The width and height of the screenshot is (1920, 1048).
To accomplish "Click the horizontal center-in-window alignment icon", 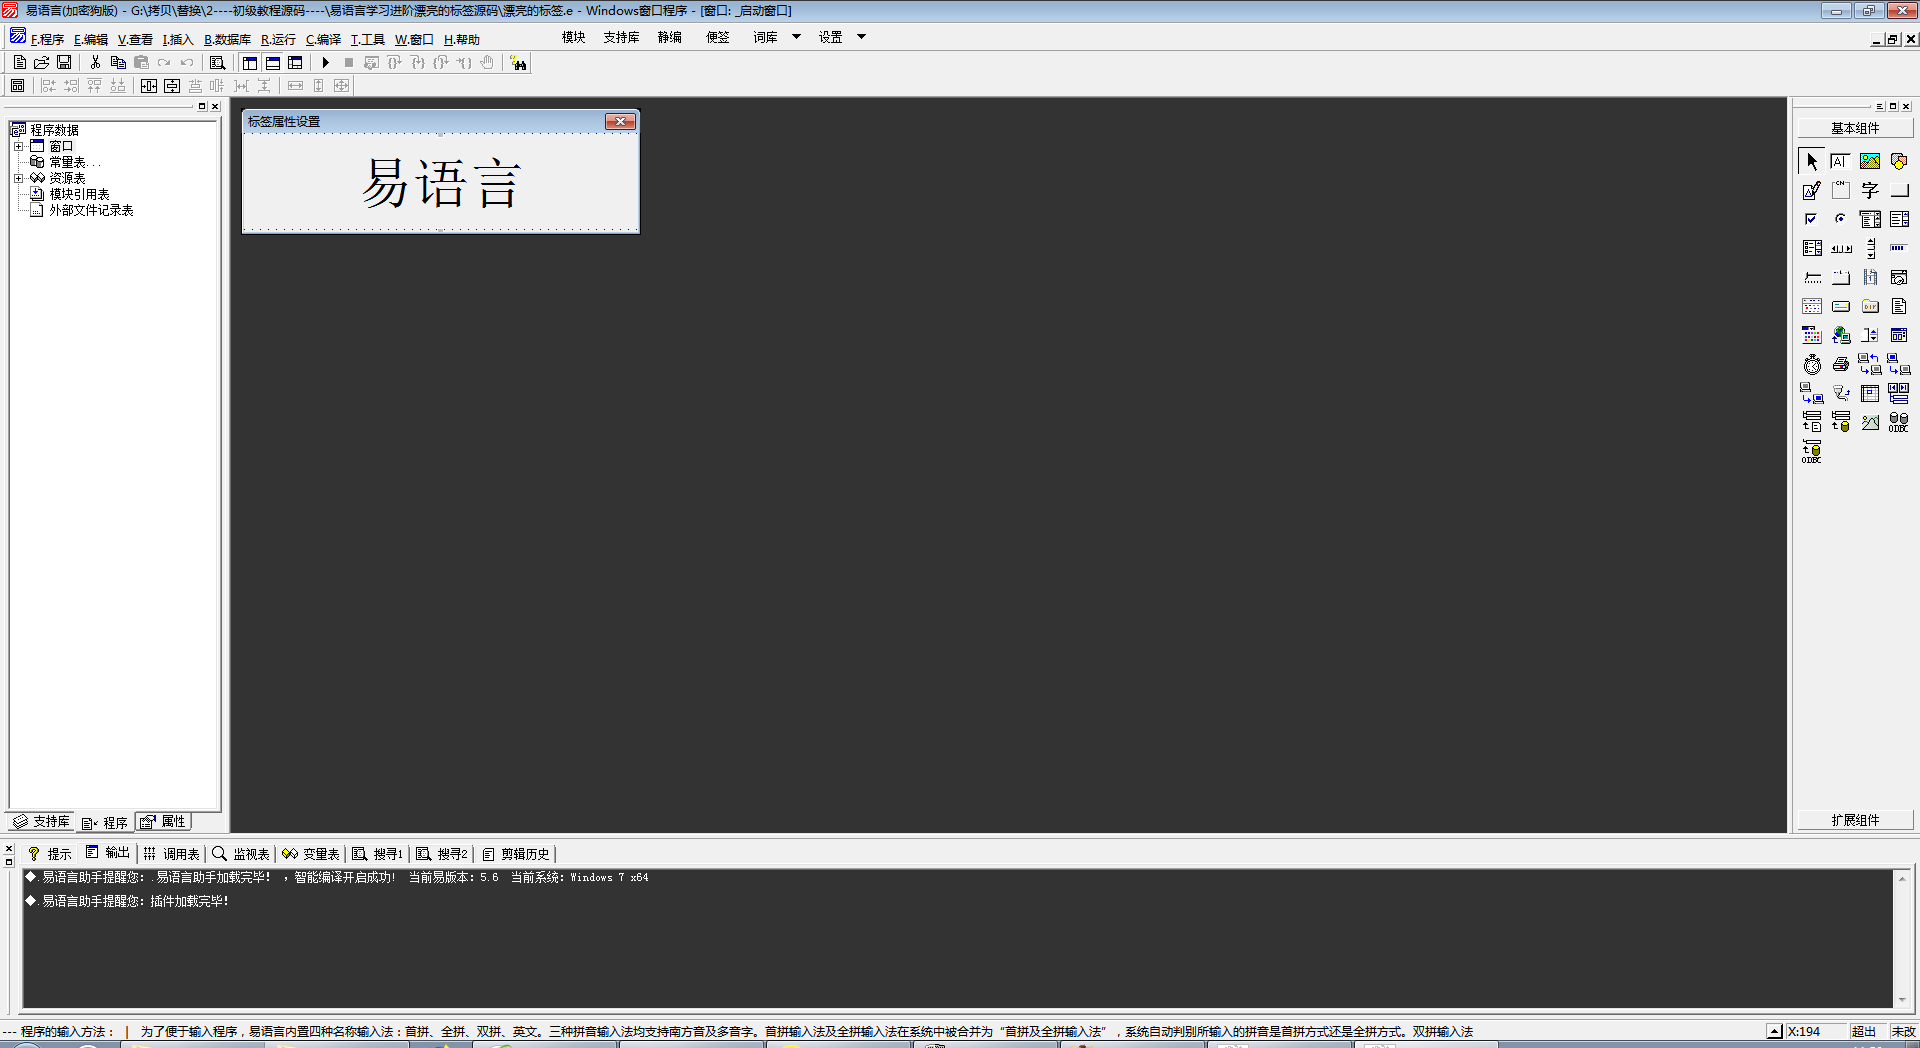I will [149, 86].
